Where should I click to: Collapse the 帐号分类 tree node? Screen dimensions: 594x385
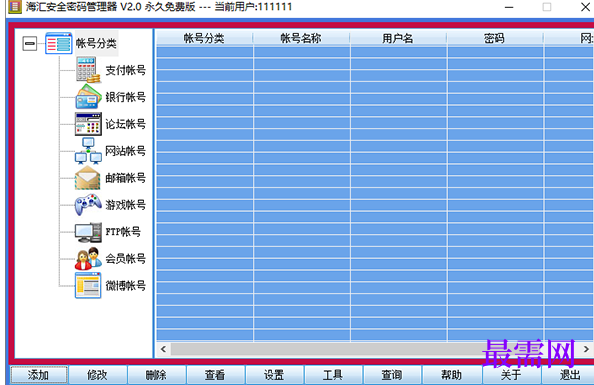coord(30,44)
